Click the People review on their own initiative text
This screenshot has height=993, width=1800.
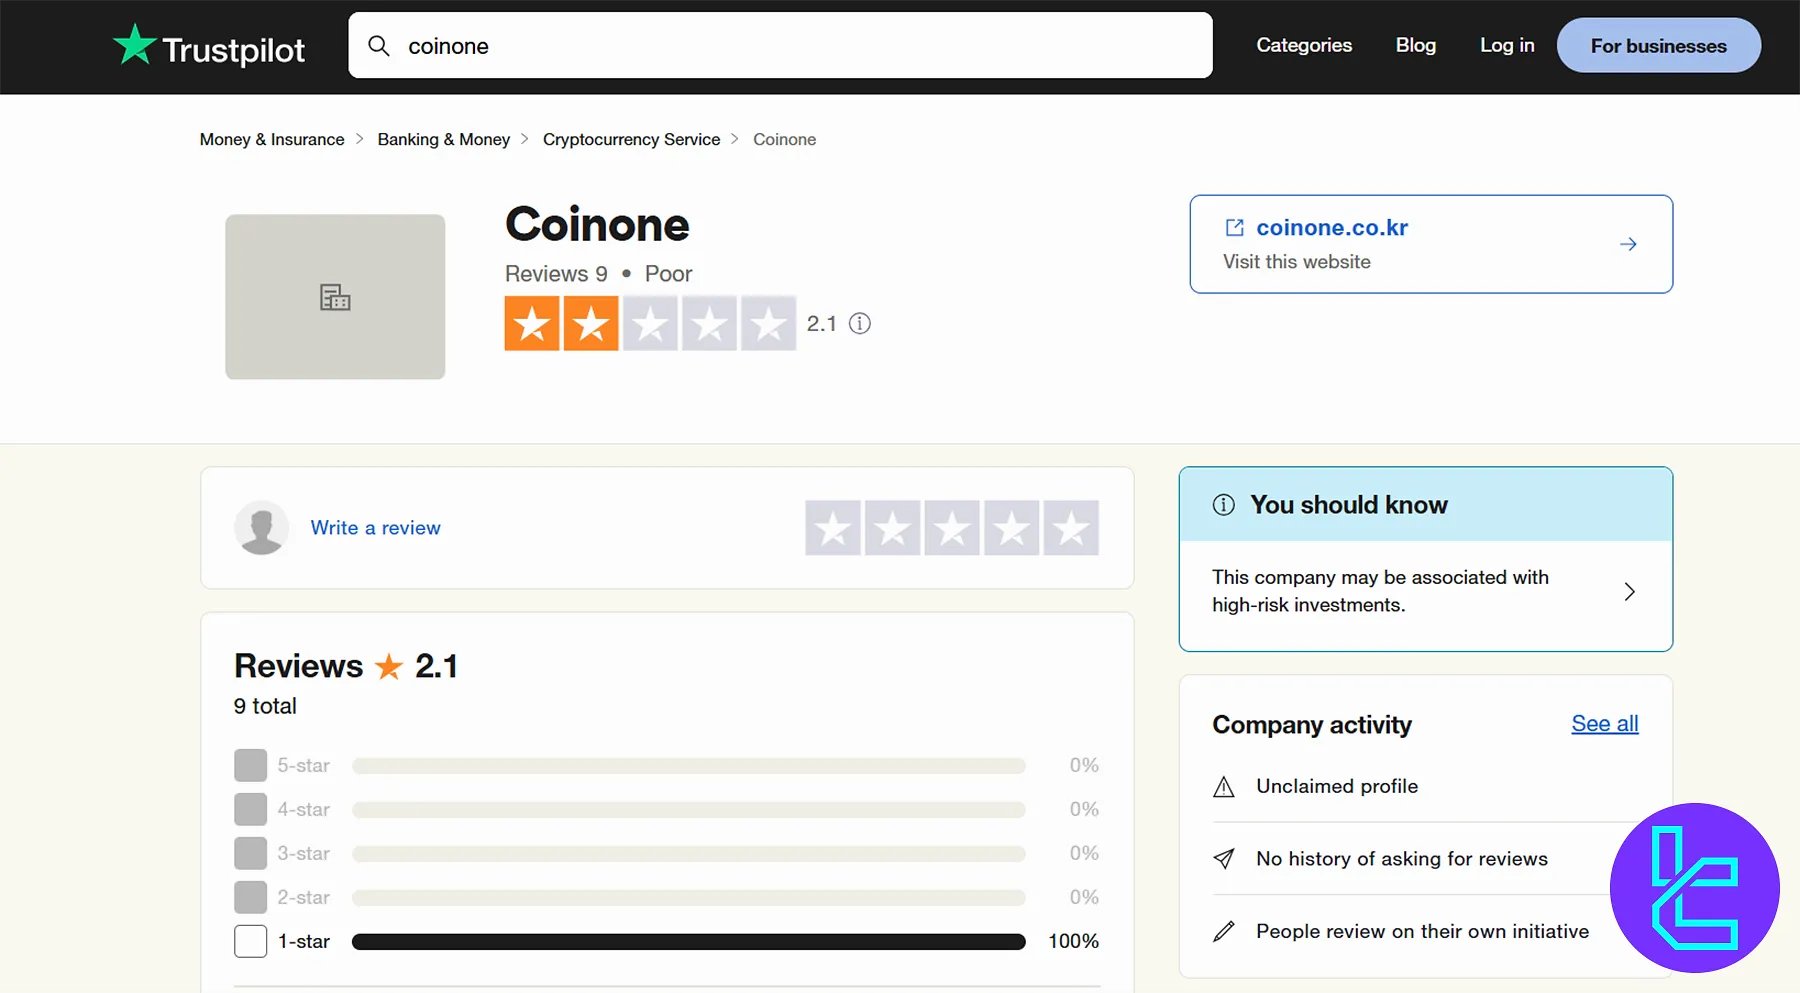1422,931
